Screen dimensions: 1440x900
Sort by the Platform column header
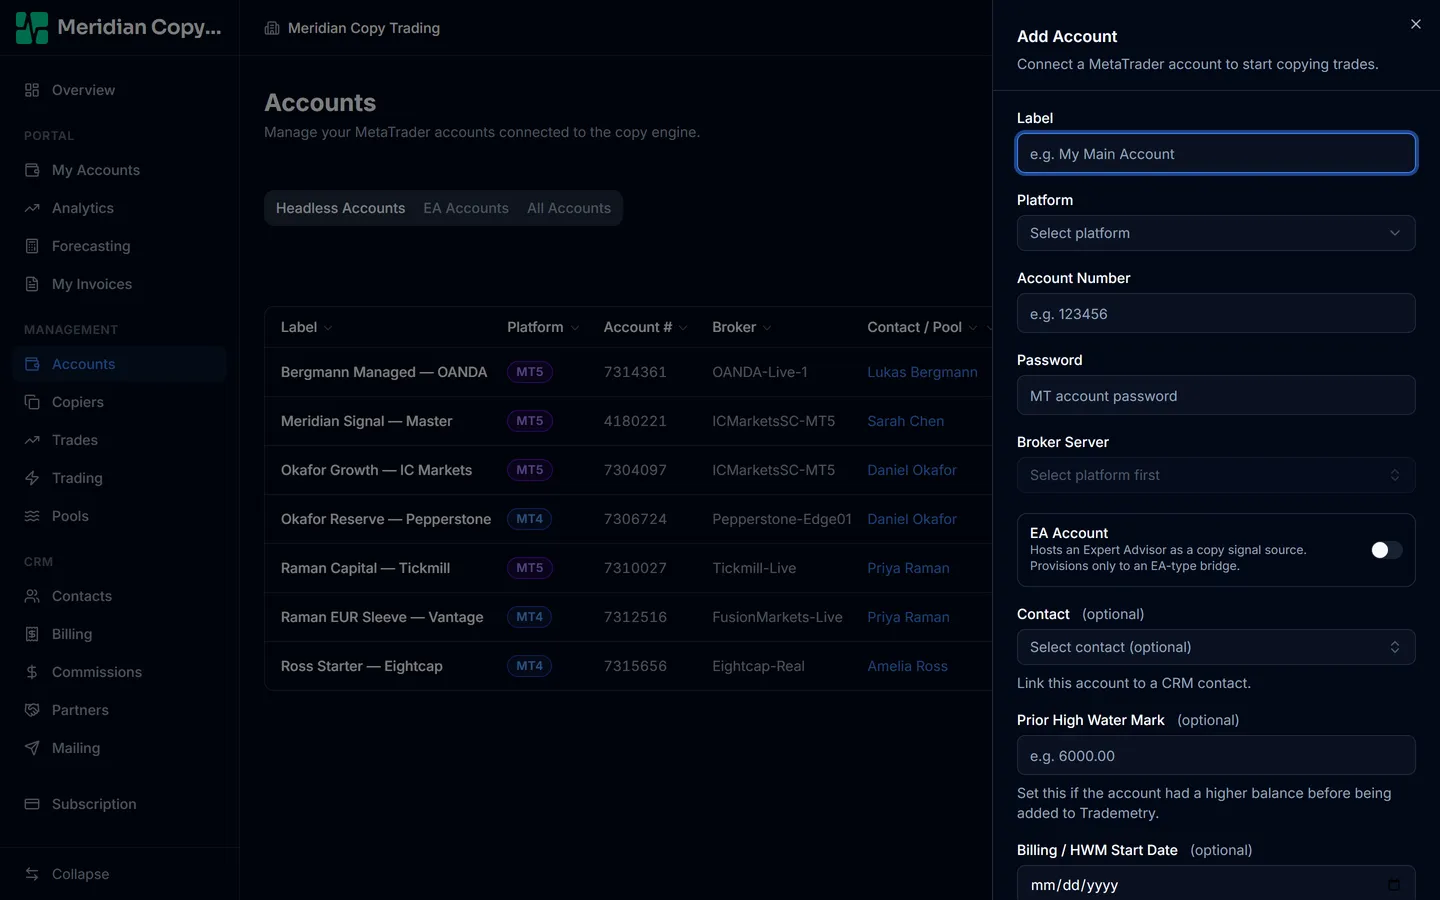click(543, 327)
